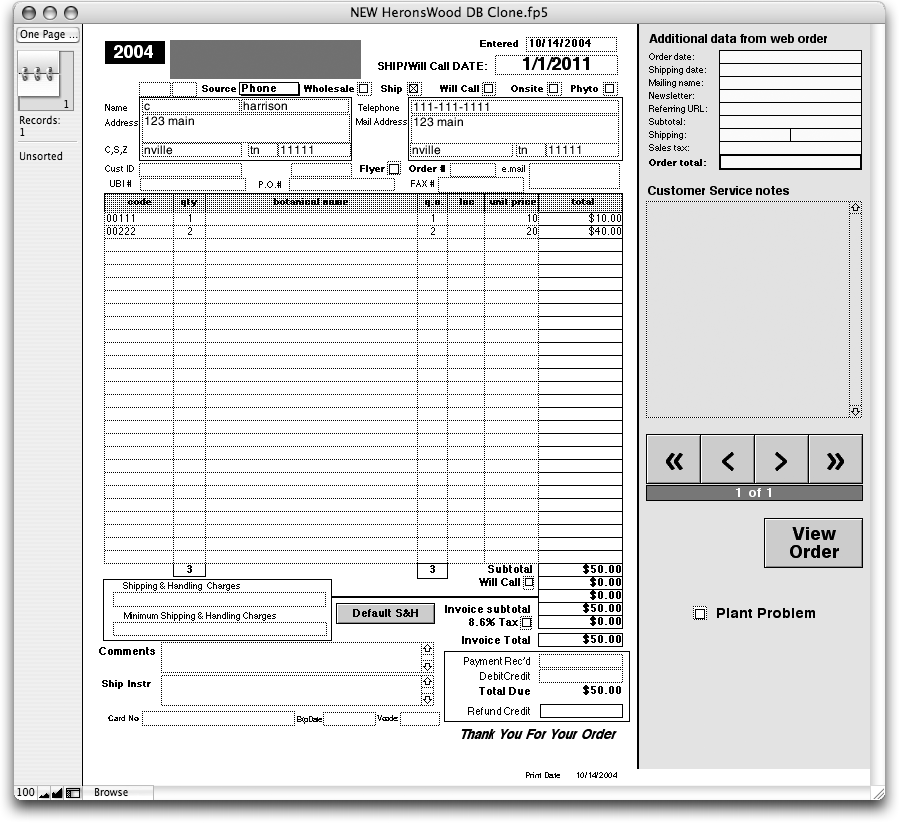This screenshot has width=899, height=823.
Task: Click the 100 zoom percentage box
Action: tap(25, 793)
